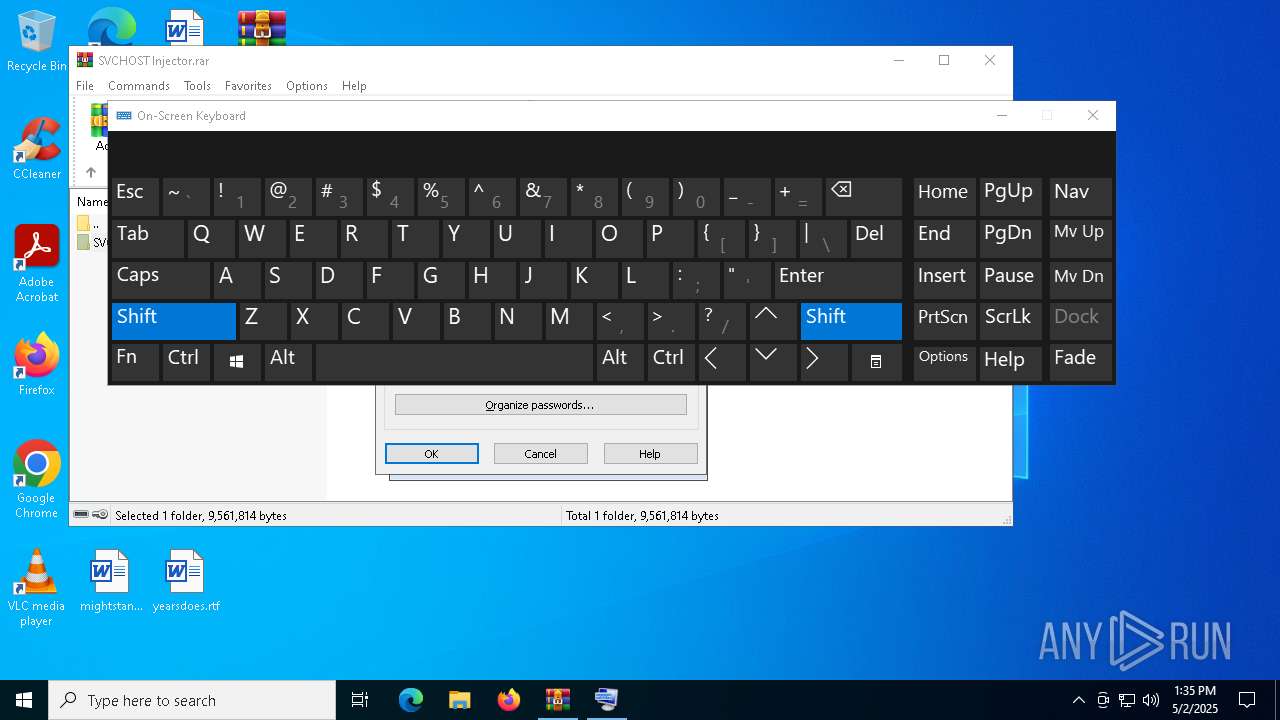Switch to WinRAR taskbar icon
Screen dimensions: 1280x720
pyautogui.click(x=557, y=700)
